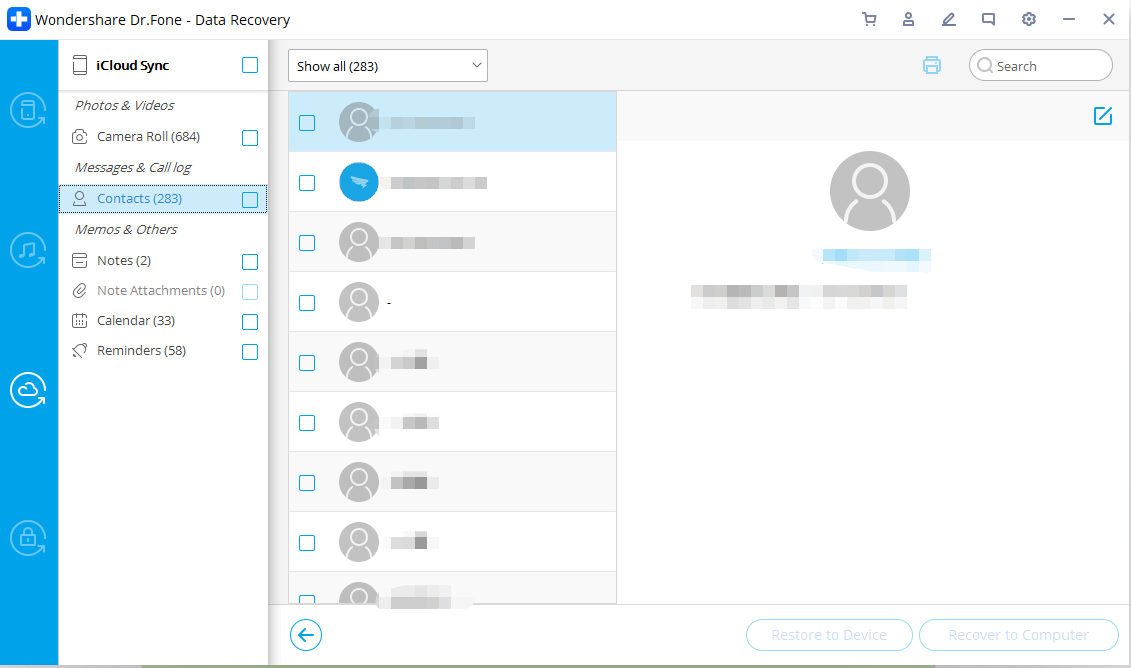Check the checkbox for the '-' contact
This screenshot has width=1131, height=668.
tap(307, 303)
